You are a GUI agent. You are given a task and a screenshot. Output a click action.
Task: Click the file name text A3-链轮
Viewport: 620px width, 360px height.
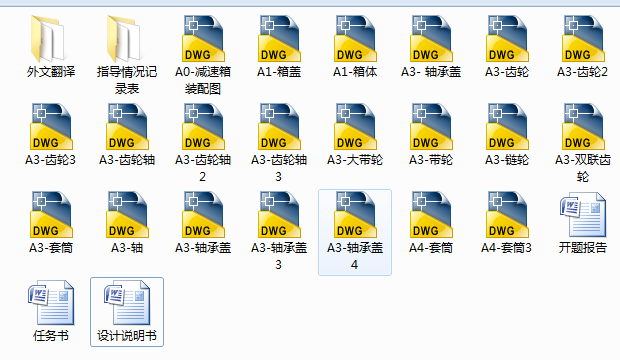(x=507, y=160)
